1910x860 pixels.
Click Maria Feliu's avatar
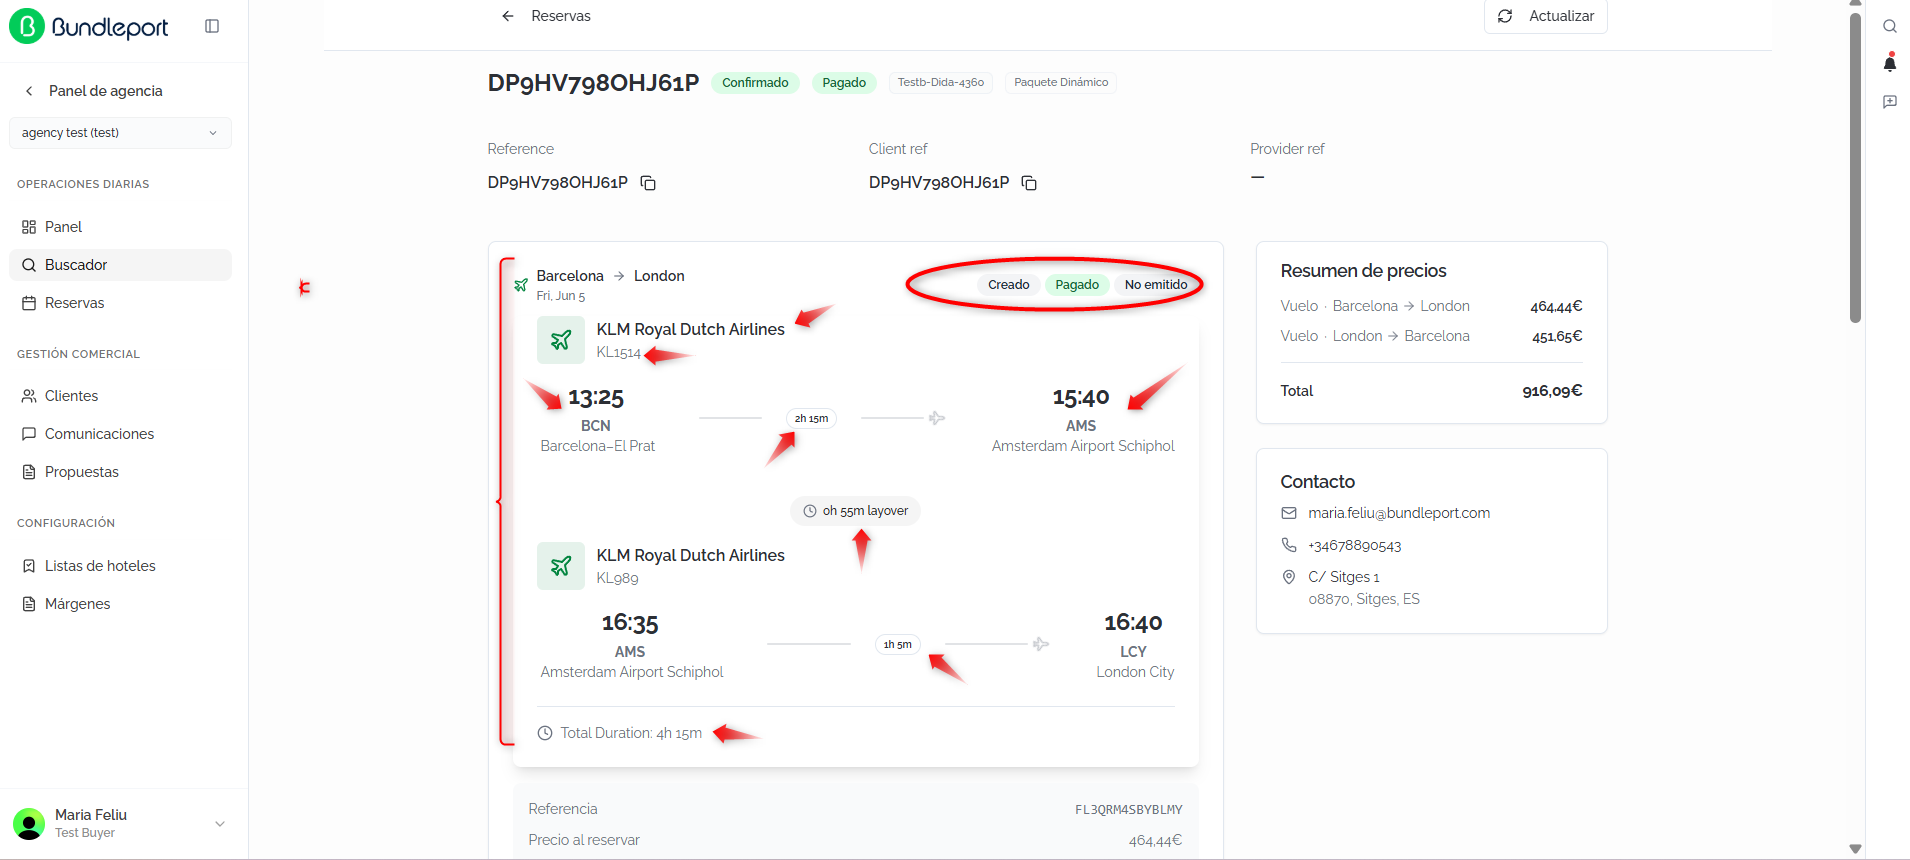click(x=29, y=824)
